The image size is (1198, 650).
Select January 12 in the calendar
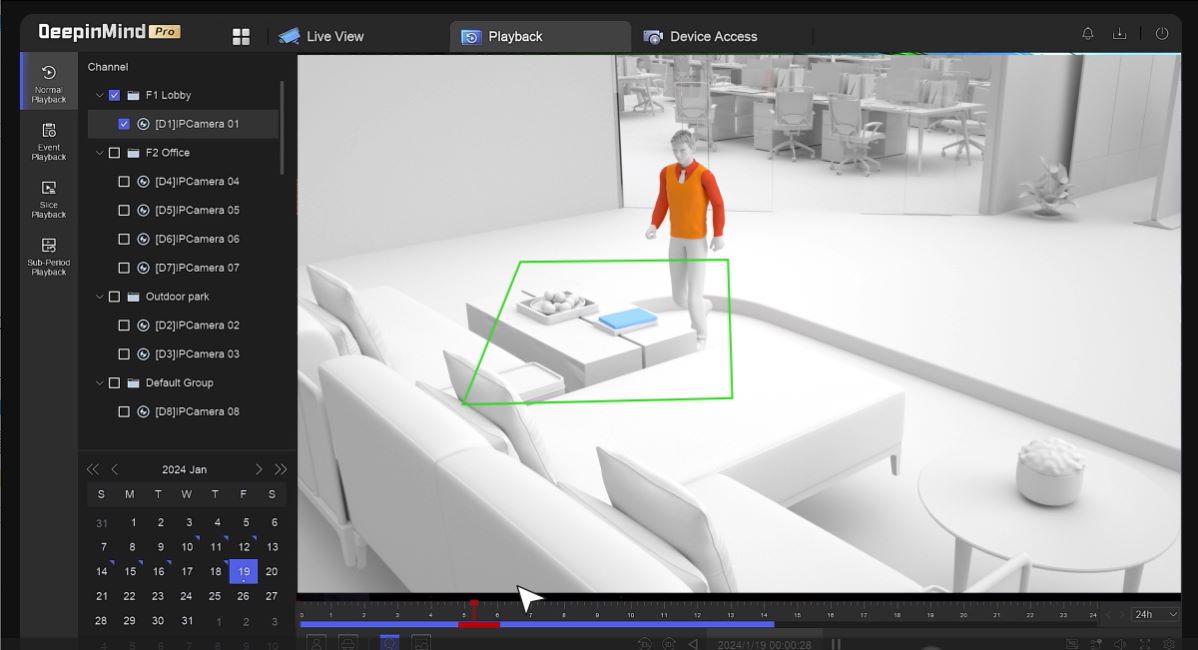[x=244, y=547]
